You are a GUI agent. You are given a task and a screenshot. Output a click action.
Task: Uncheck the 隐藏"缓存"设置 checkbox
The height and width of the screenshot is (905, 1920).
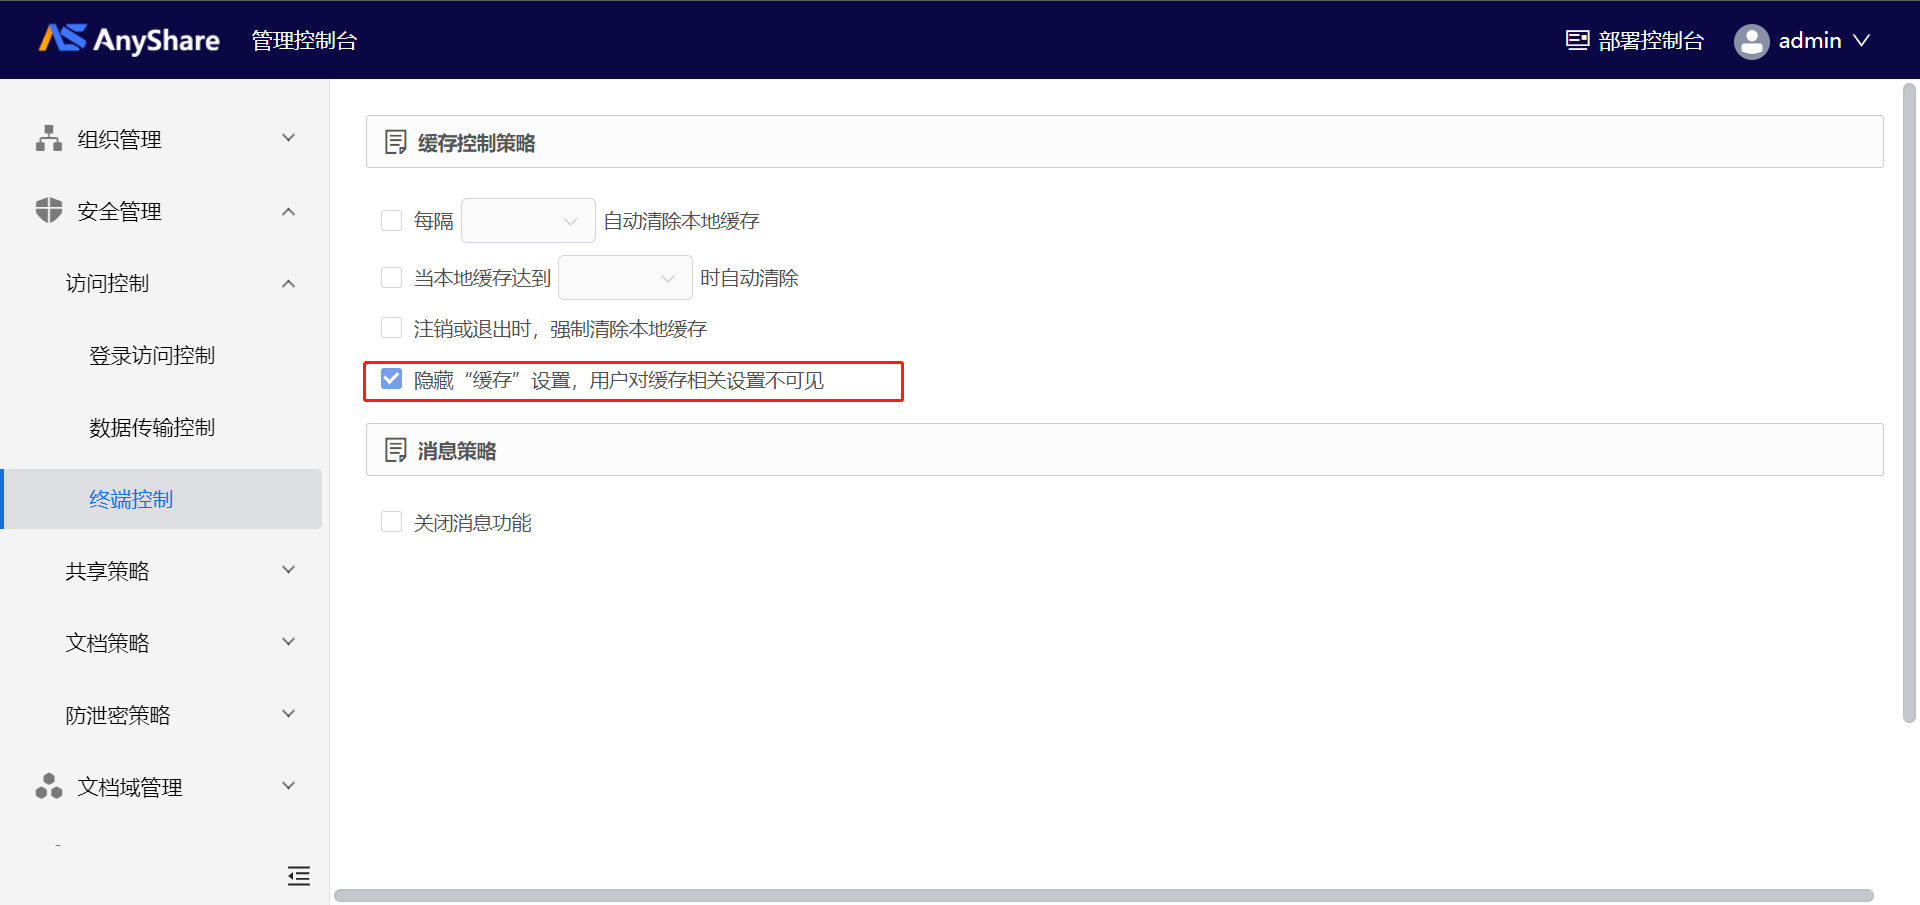click(392, 379)
